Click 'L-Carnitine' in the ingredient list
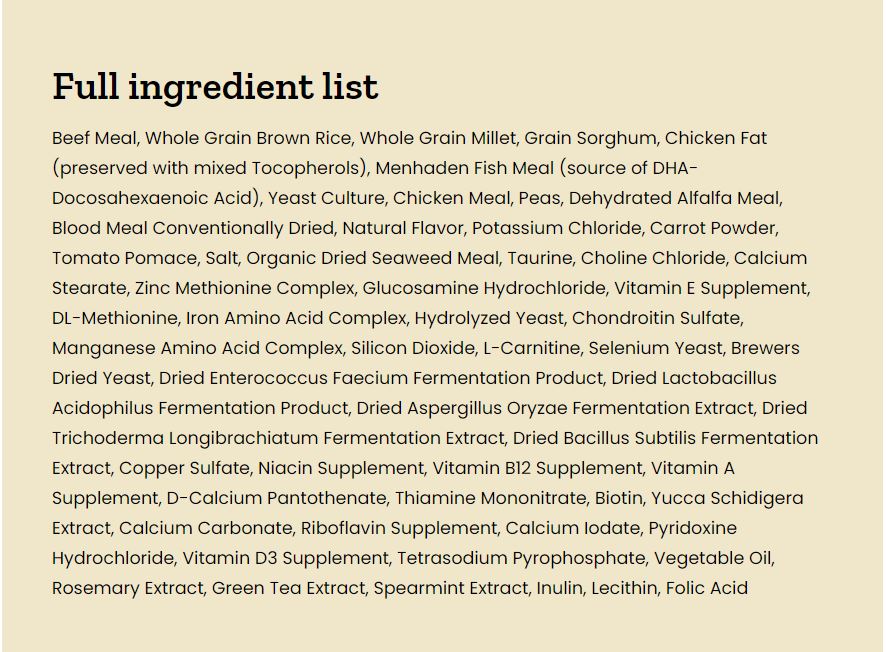 click(x=532, y=348)
